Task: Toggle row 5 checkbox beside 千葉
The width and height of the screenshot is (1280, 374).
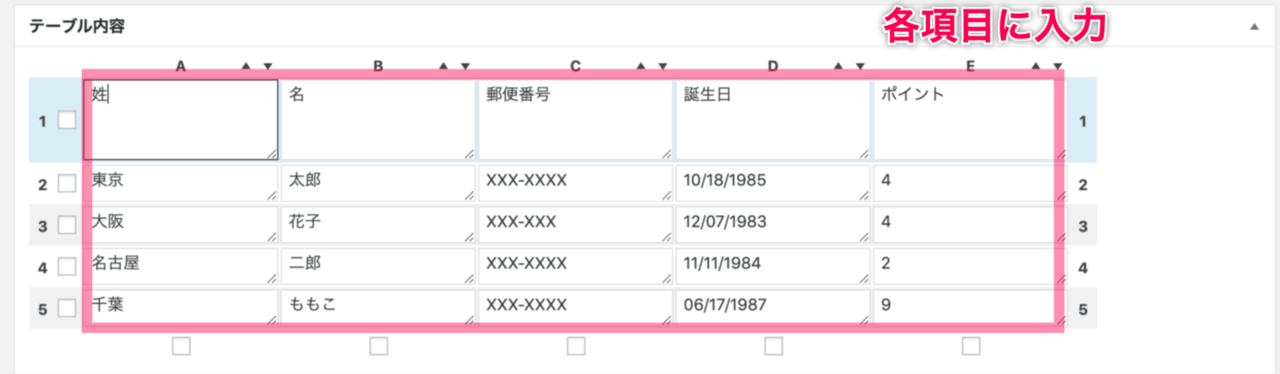Action: tap(67, 309)
